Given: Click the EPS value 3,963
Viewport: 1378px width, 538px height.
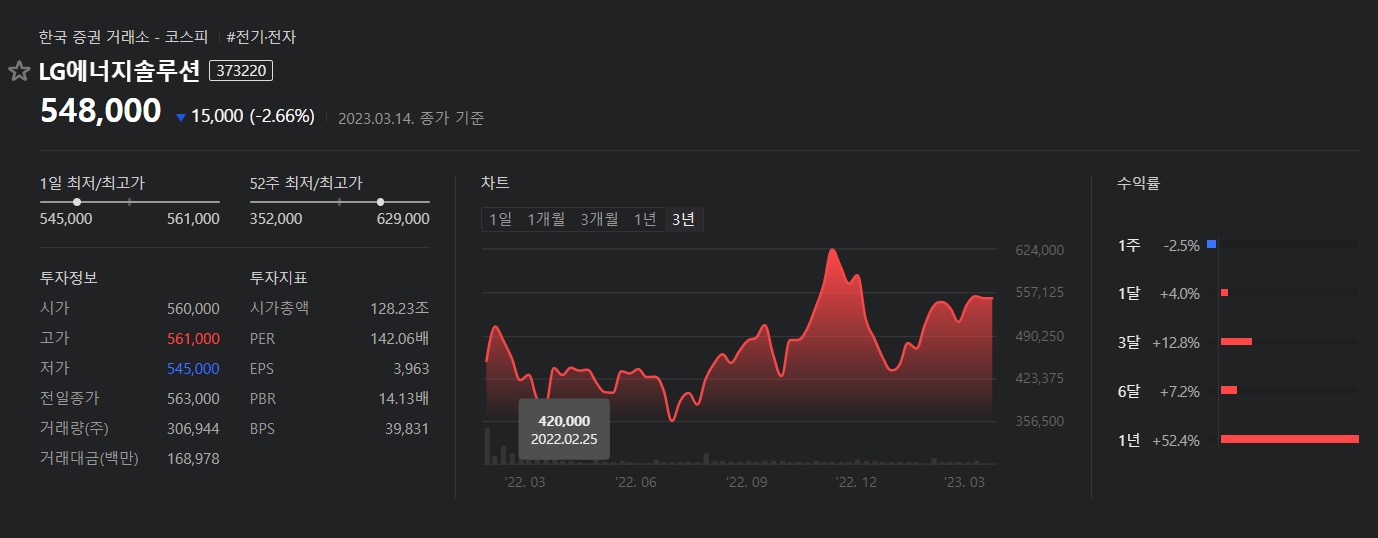Looking at the screenshot, I should [x=411, y=368].
